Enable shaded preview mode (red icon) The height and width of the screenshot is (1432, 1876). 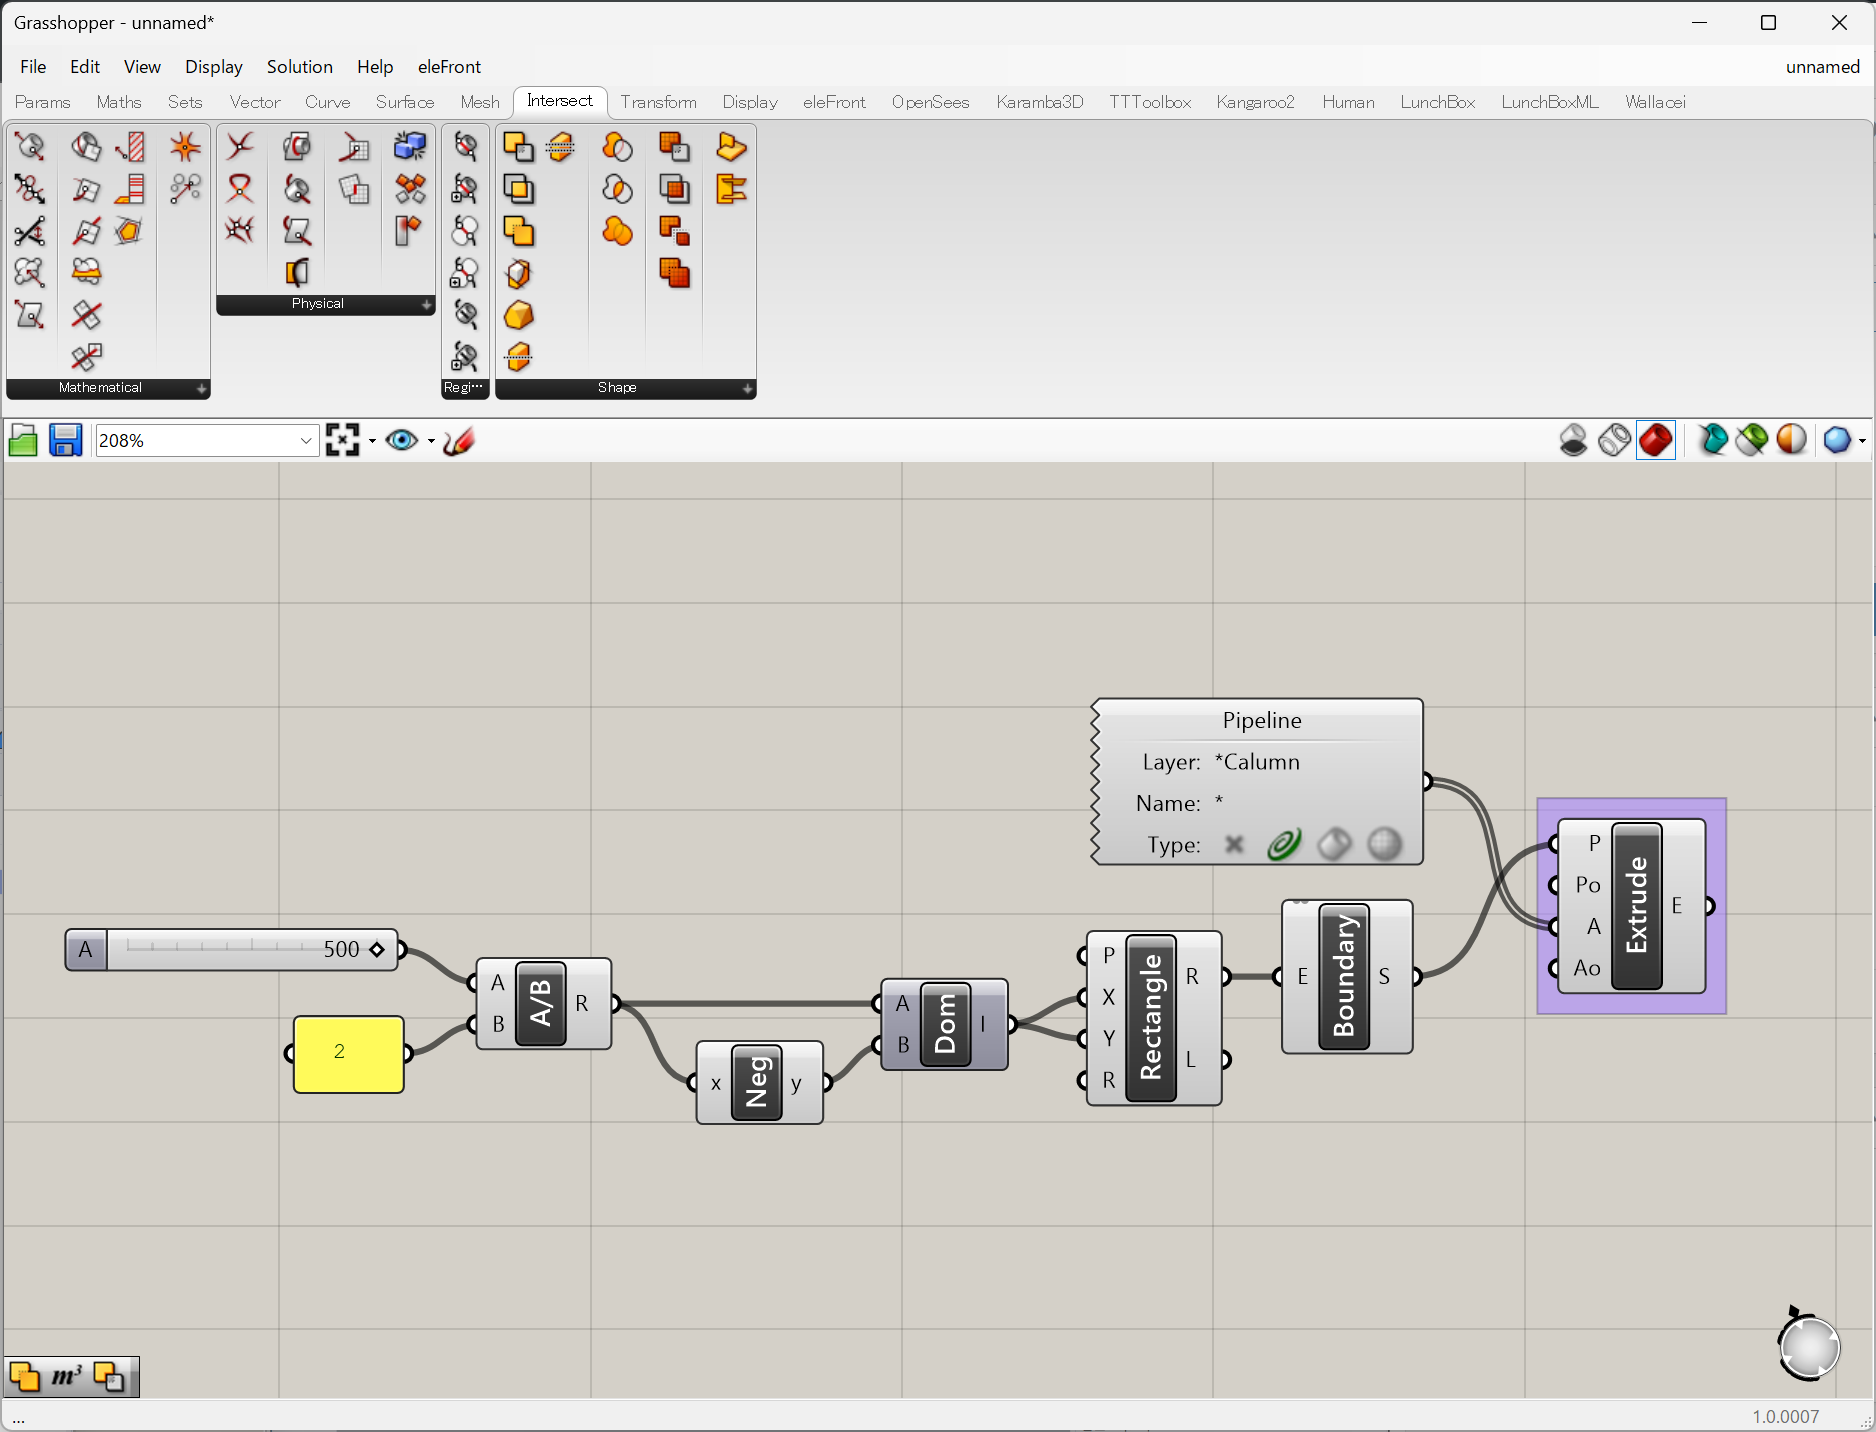click(x=1656, y=440)
